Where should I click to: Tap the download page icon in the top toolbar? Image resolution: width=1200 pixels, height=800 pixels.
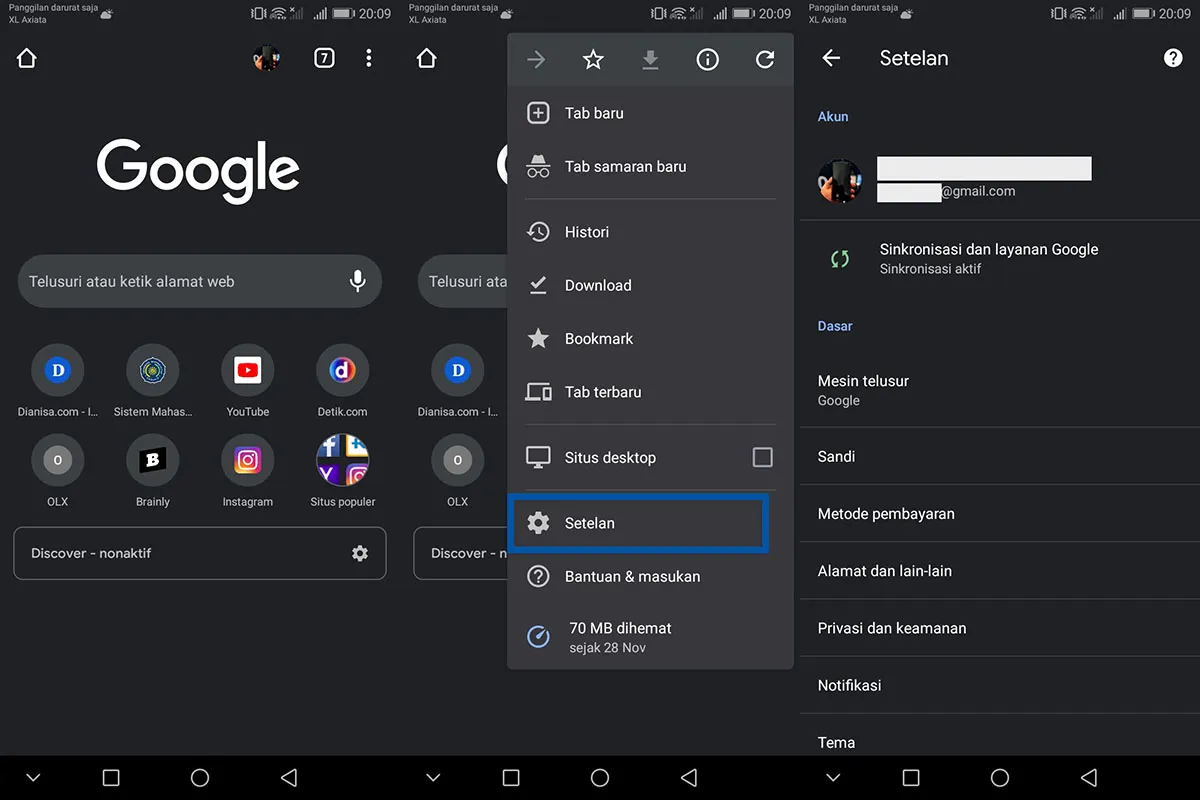[650, 59]
